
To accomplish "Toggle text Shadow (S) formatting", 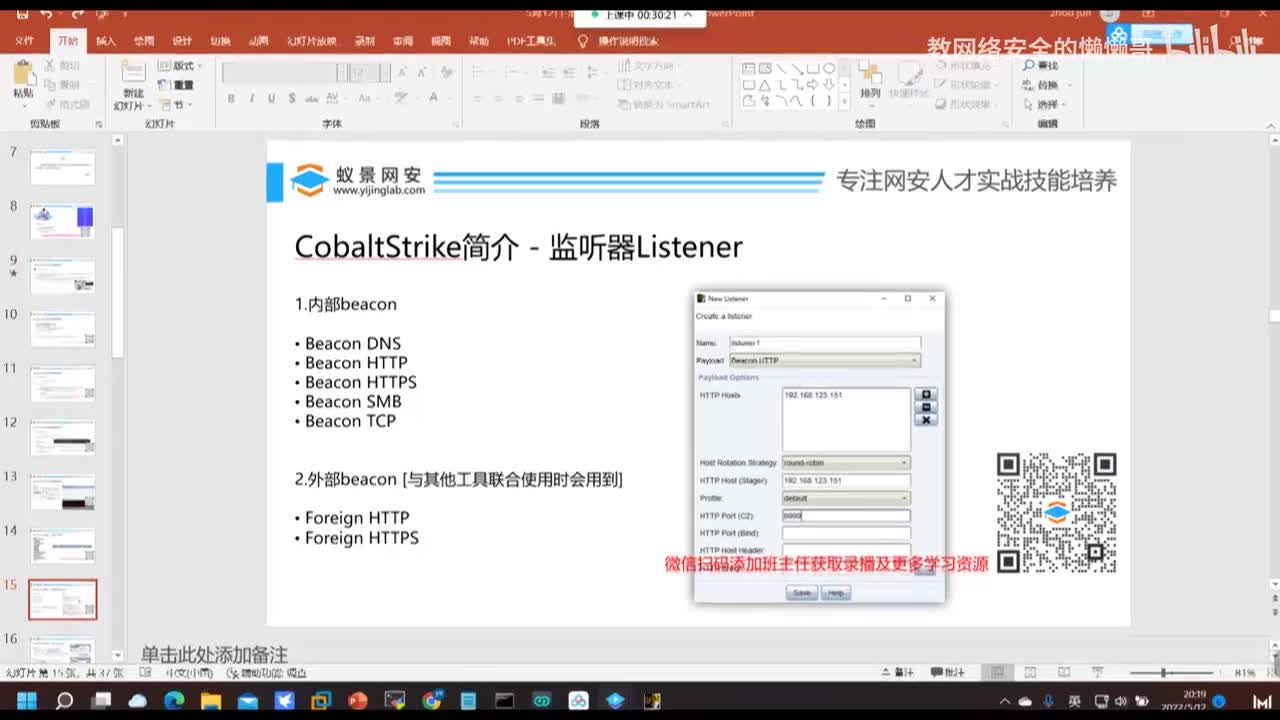I will click(291, 98).
